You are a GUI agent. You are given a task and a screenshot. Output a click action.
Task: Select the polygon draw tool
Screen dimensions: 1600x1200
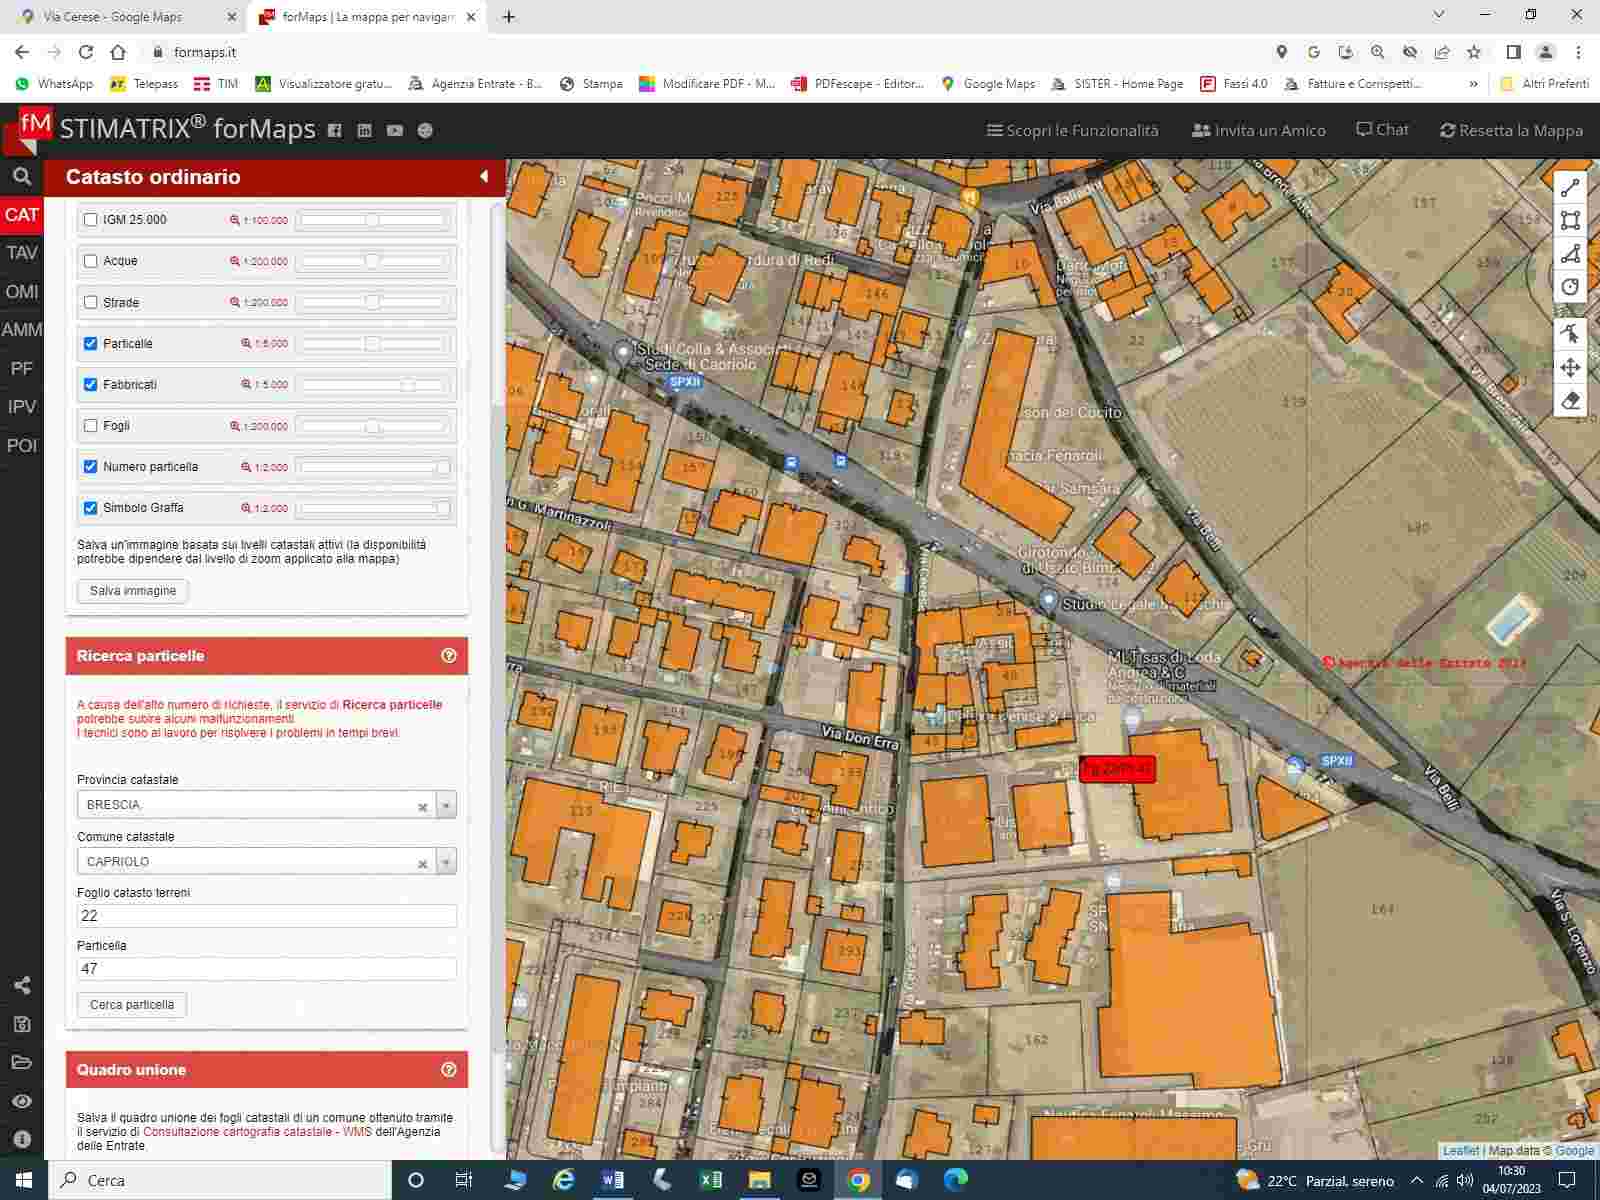tap(1570, 254)
